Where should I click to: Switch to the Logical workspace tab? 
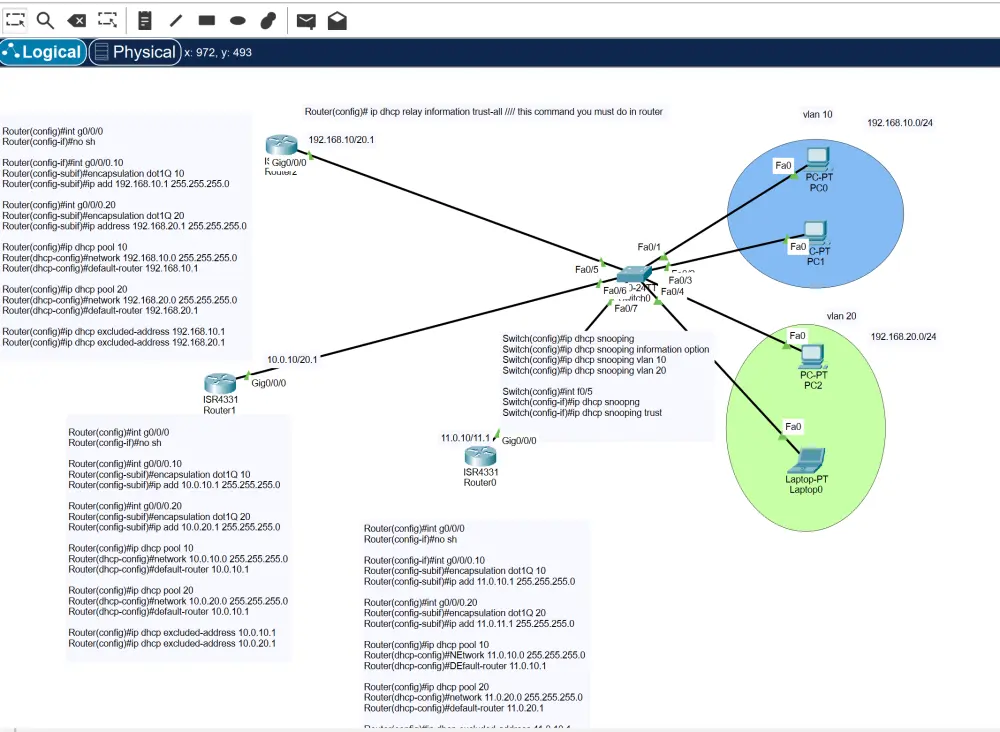click(43, 52)
